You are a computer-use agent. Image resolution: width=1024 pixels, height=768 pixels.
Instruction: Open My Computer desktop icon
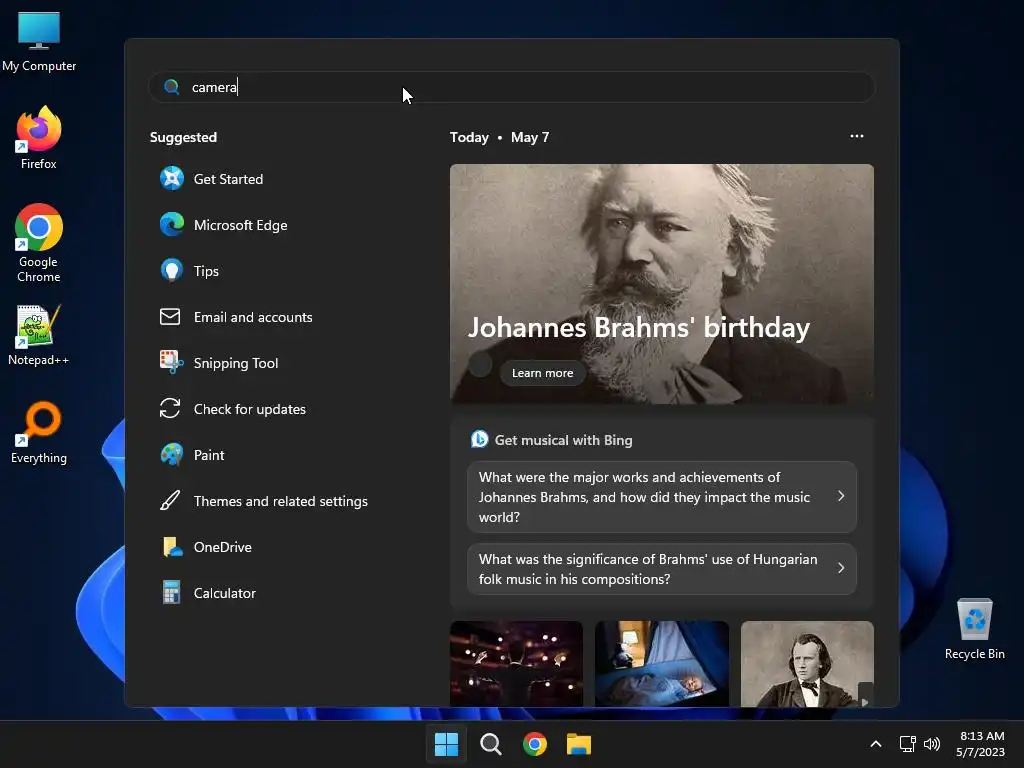(39, 41)
